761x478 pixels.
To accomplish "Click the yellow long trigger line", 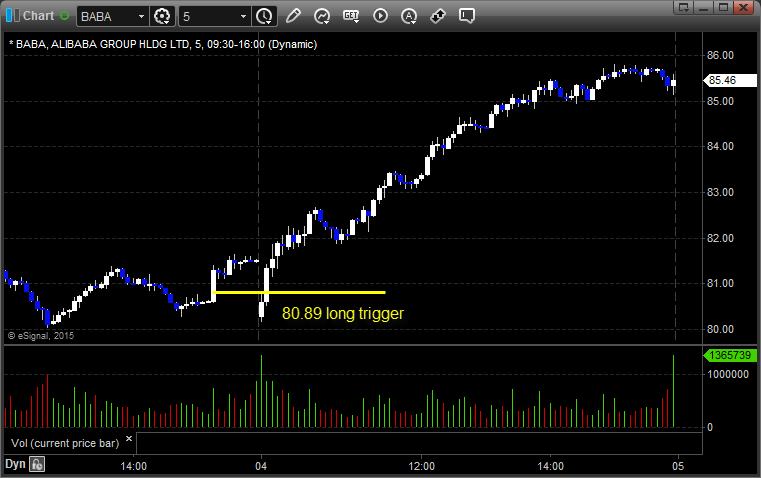I will click(x=299, y=292).
